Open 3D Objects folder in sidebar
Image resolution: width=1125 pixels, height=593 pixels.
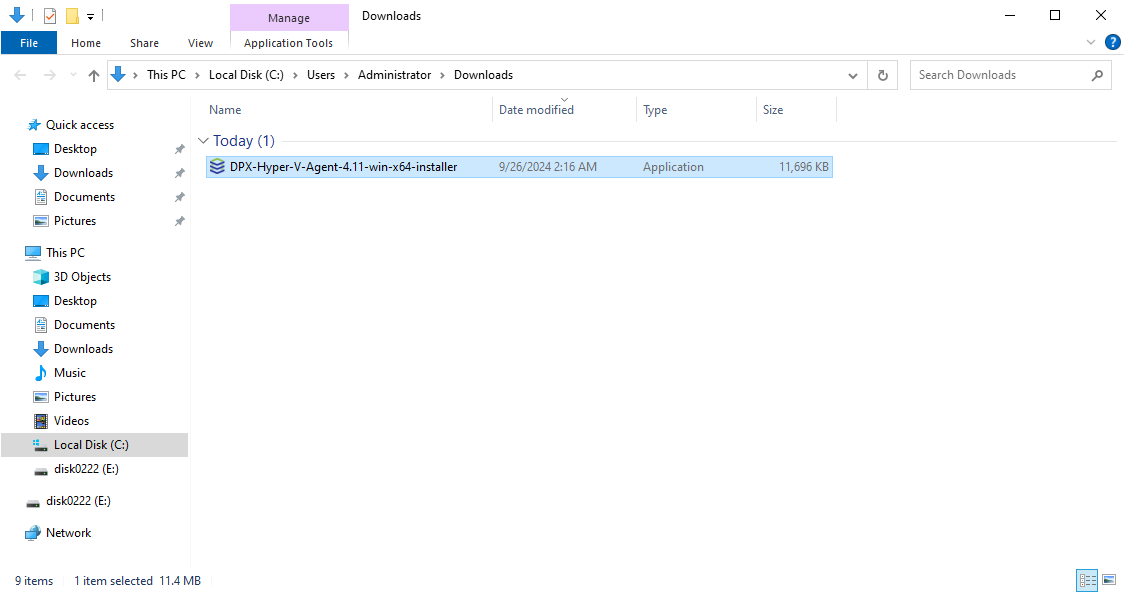tap(82, 277)
